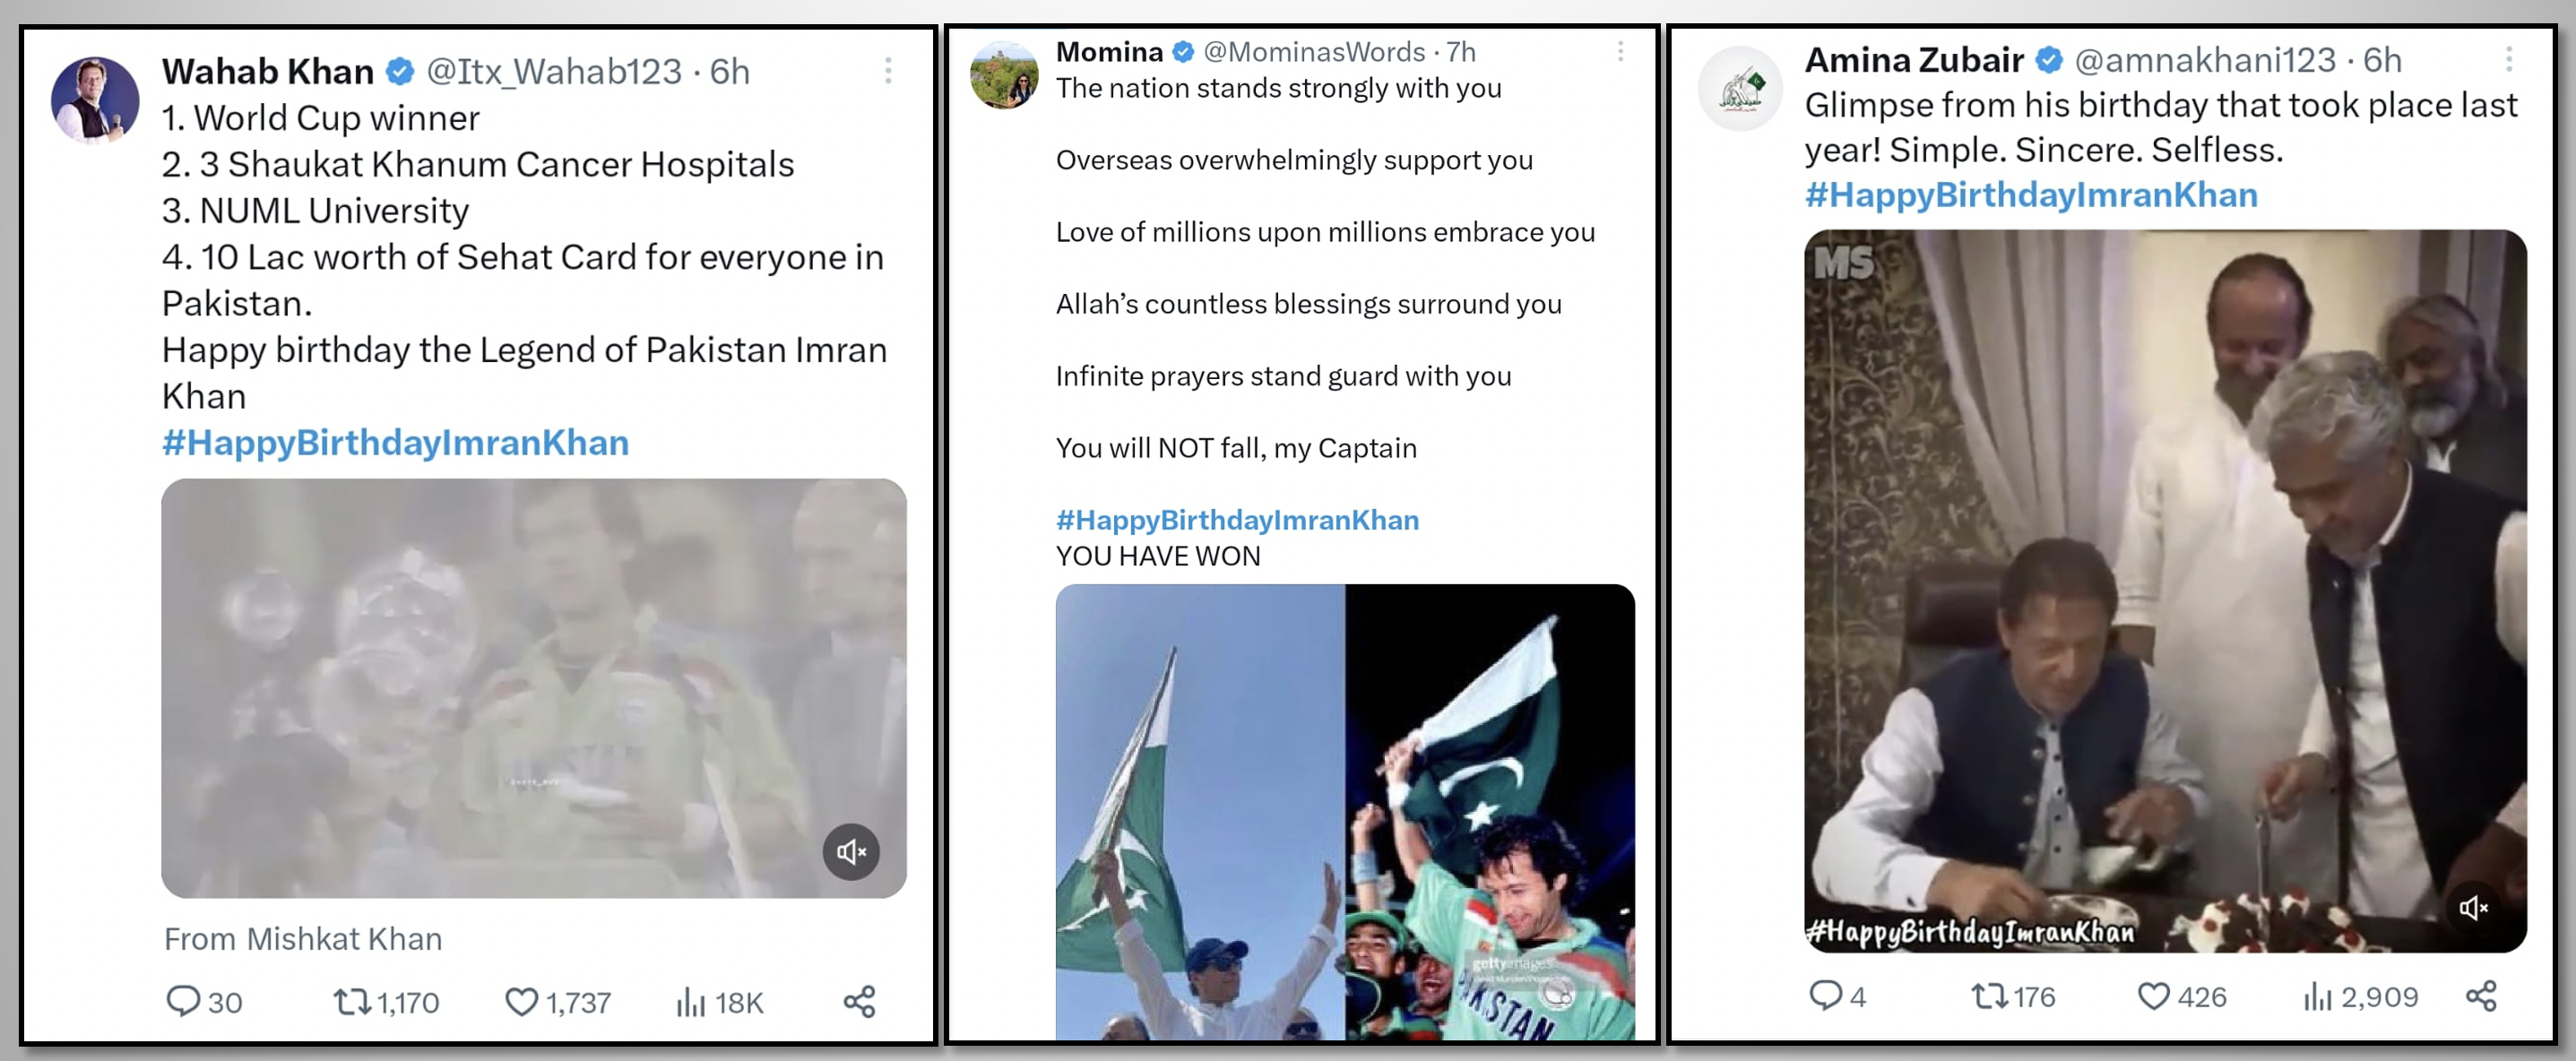View analytics for Wahab Khan's tweet
Viewport: 2576px width, 1061px height.
tap(690, 1001)
